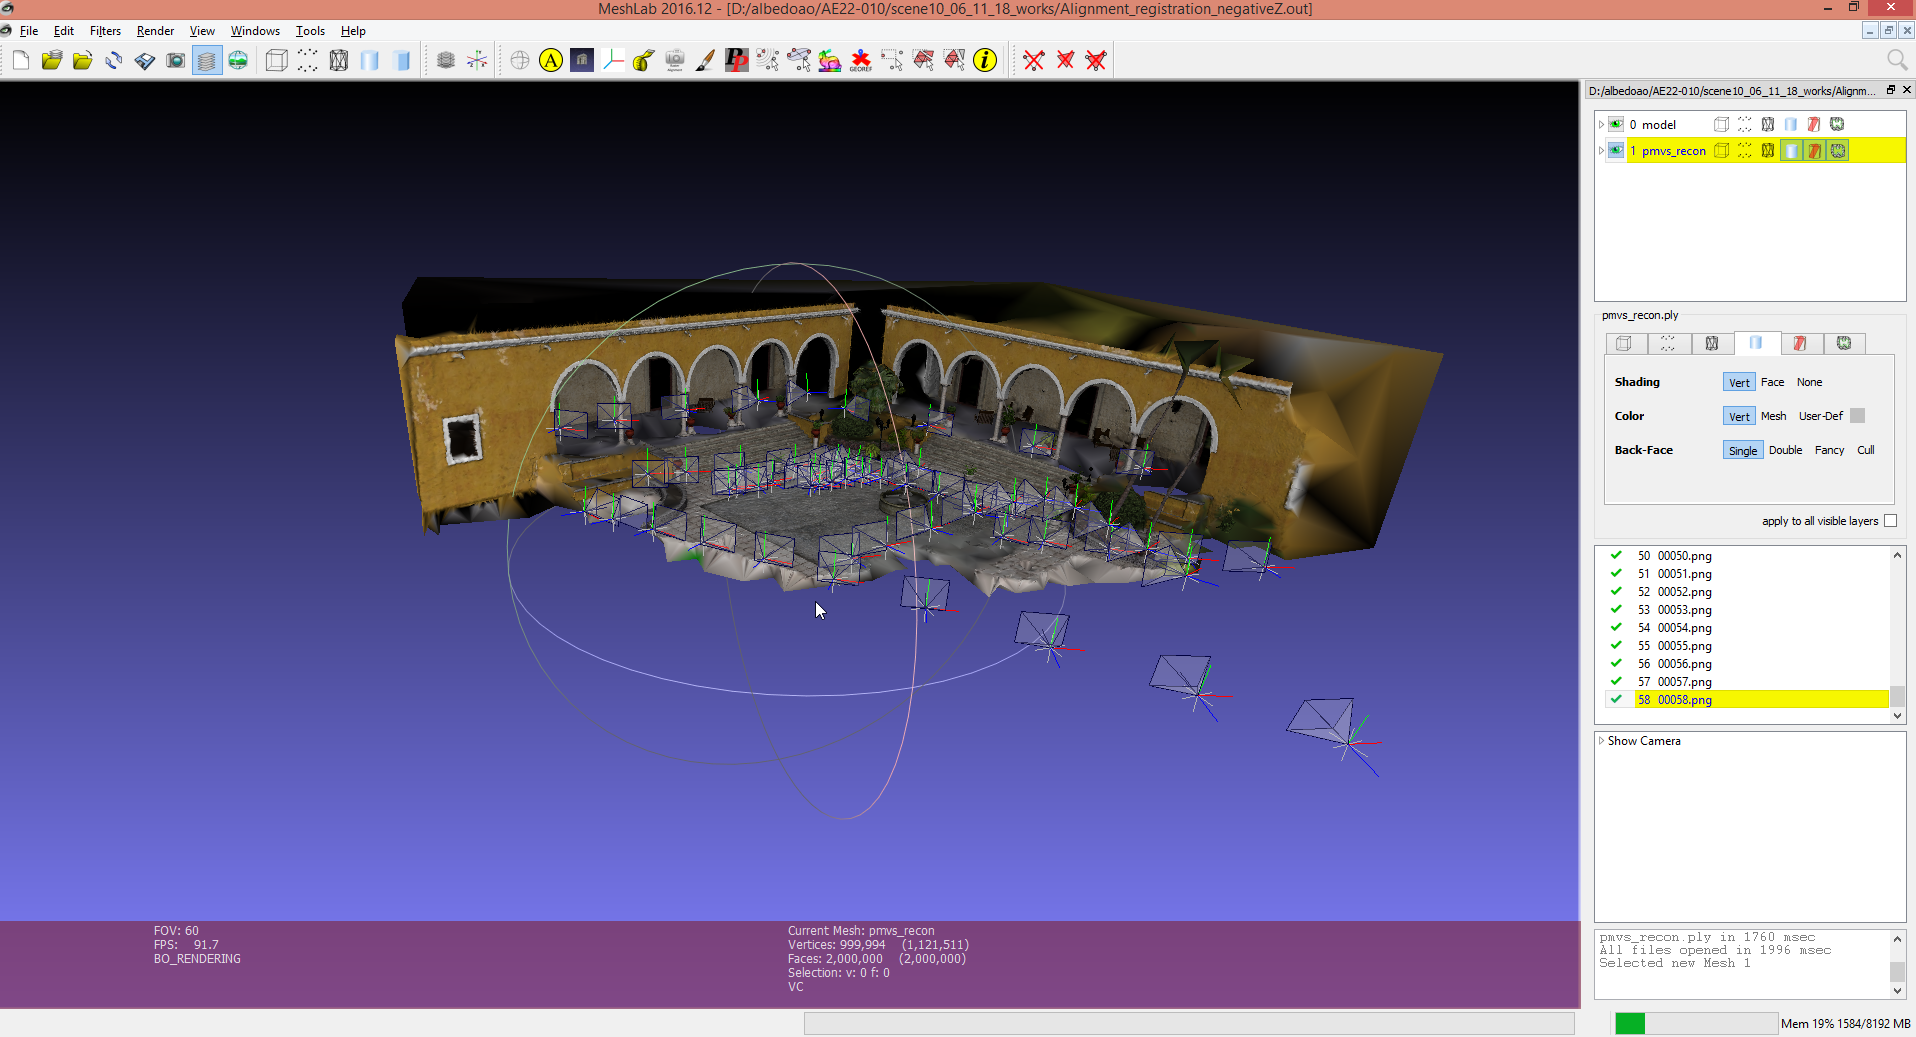Click the Reload mesh icon
Image resolution: width=1916 pixels, height=1037 pixels.
pos(114,61)
